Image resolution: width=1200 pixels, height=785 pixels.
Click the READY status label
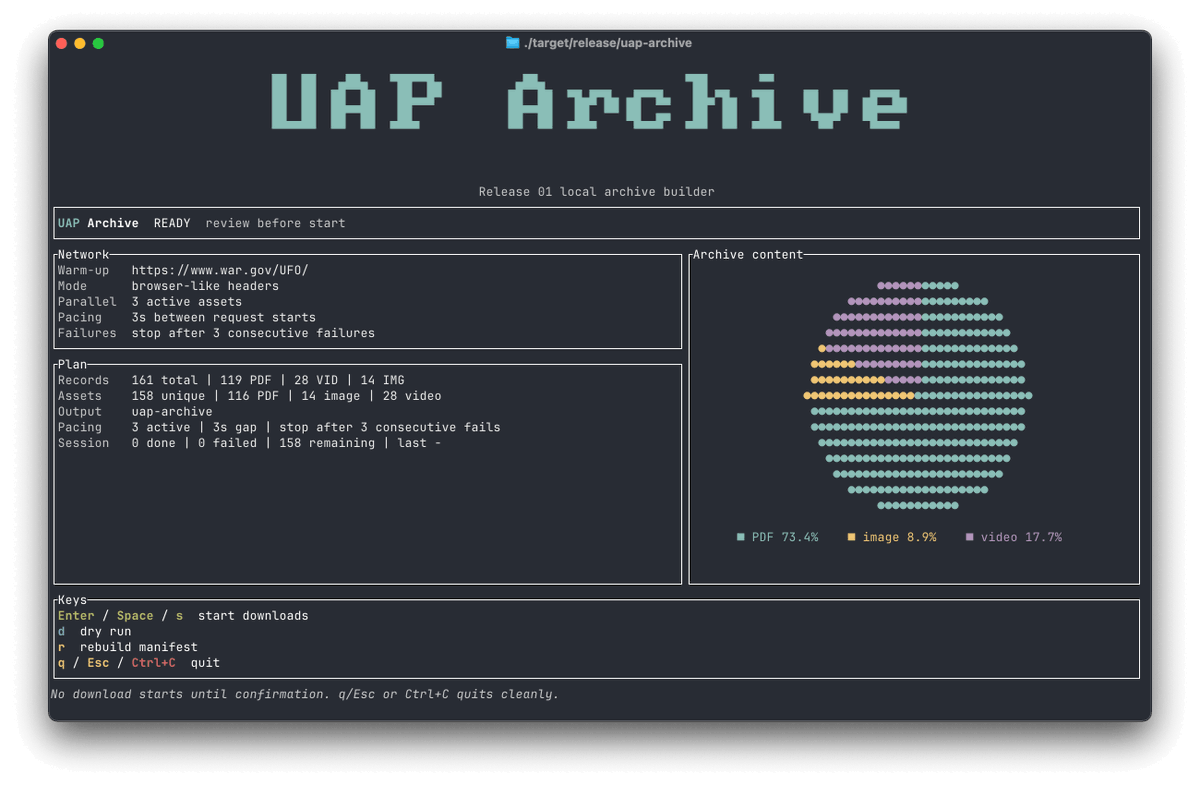click(172, 223)
